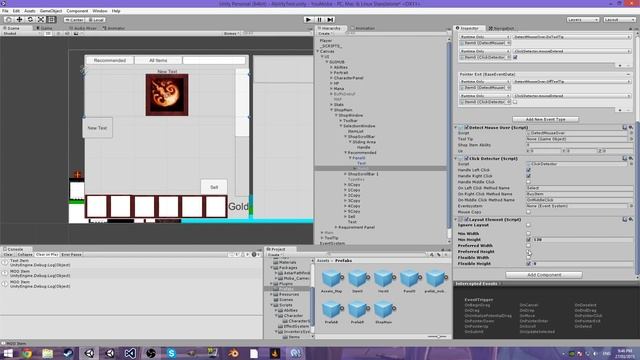Toggle the Local handle rotation button

pyautogui.click(x=96, y=20)
